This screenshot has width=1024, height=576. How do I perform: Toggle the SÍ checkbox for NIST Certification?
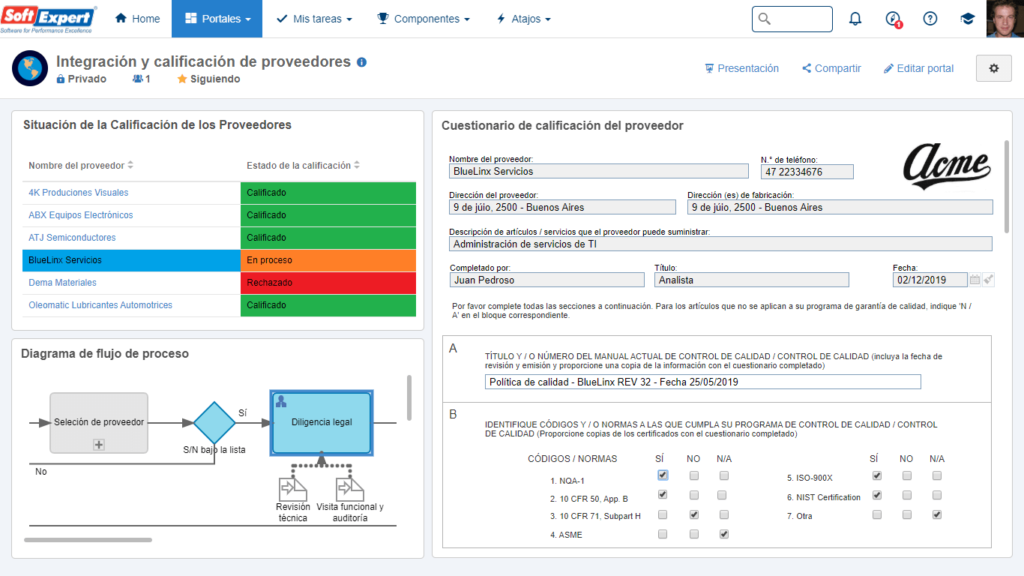(877, 495)
